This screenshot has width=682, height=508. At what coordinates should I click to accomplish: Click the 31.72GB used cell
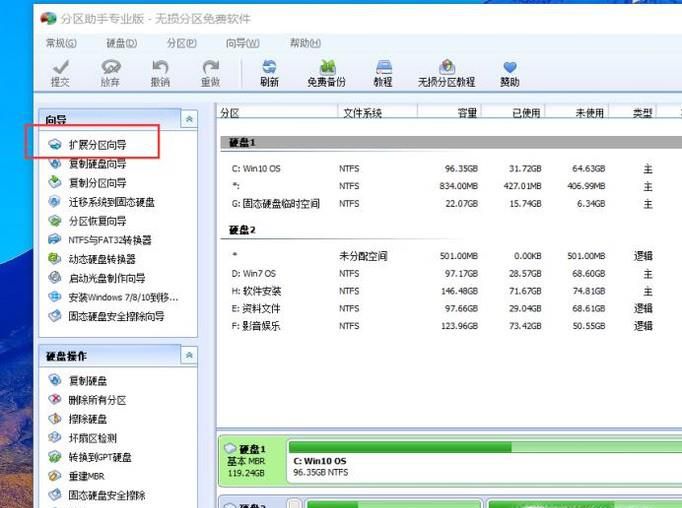(x=525, y=168)
